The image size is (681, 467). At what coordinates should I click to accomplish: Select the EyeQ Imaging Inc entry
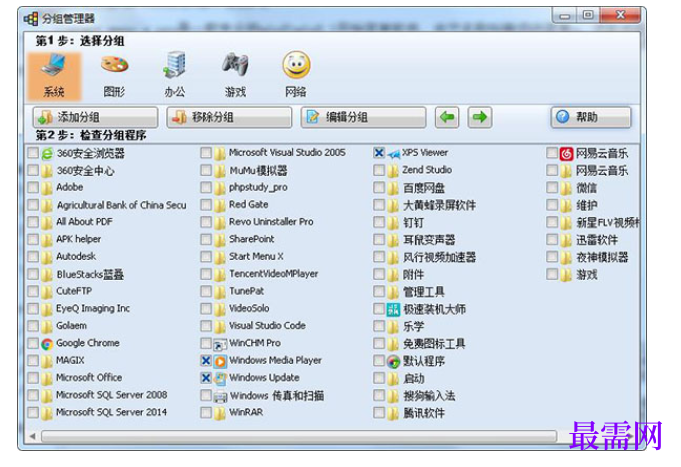[93, 309]
